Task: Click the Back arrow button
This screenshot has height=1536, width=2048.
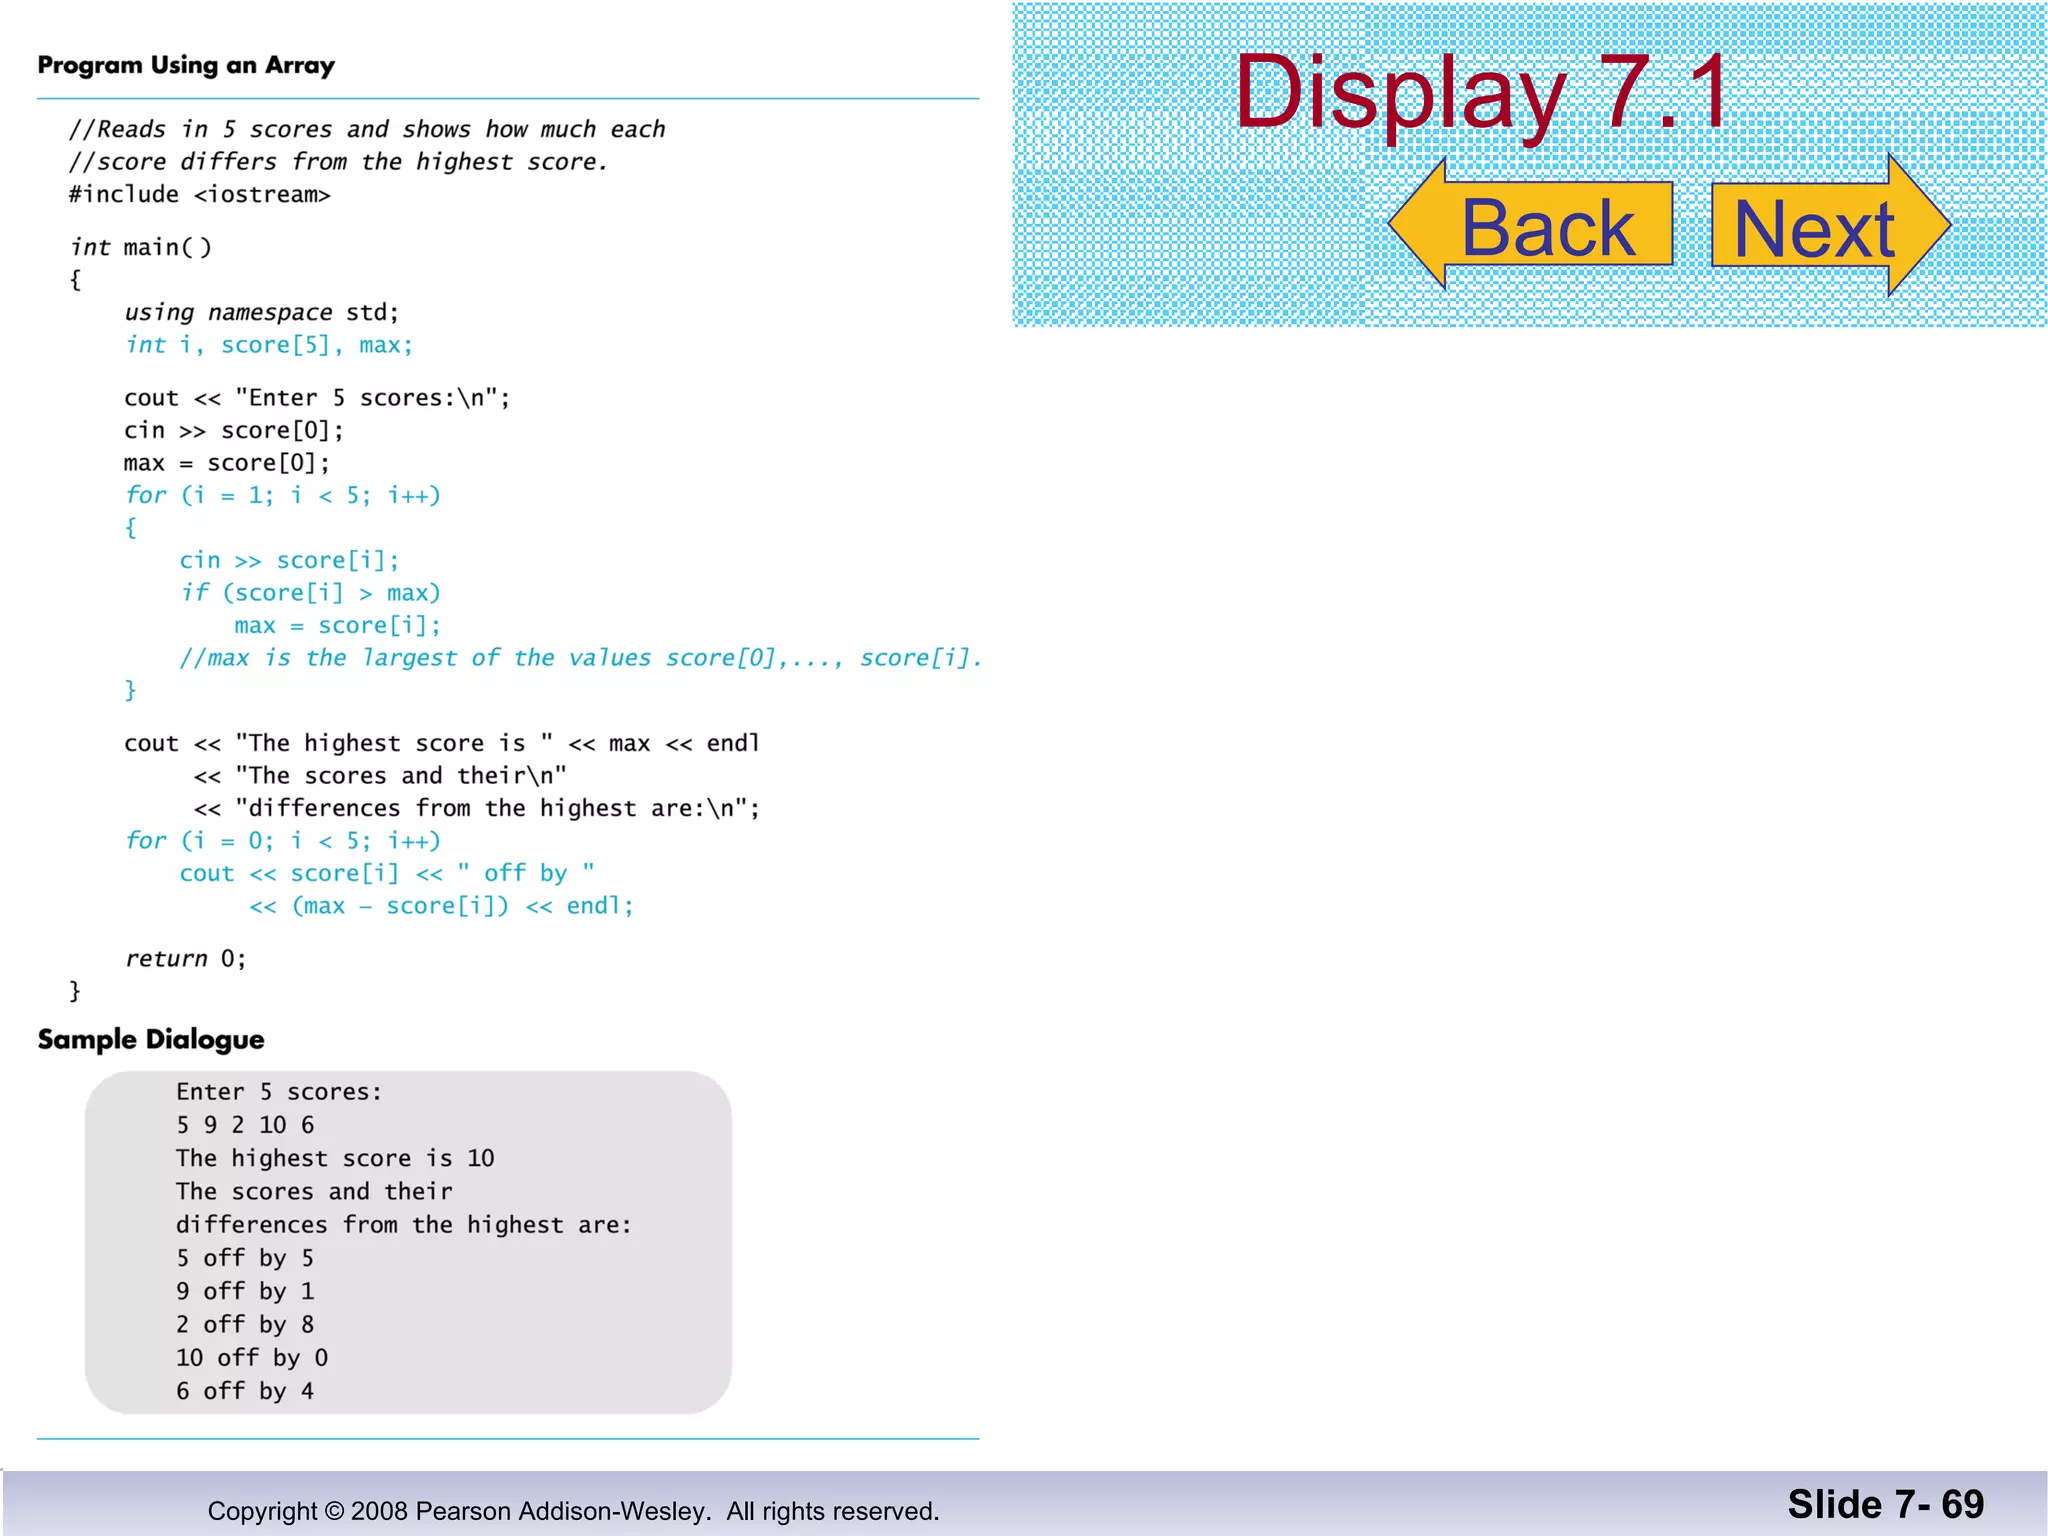Action: (1531, 224)
